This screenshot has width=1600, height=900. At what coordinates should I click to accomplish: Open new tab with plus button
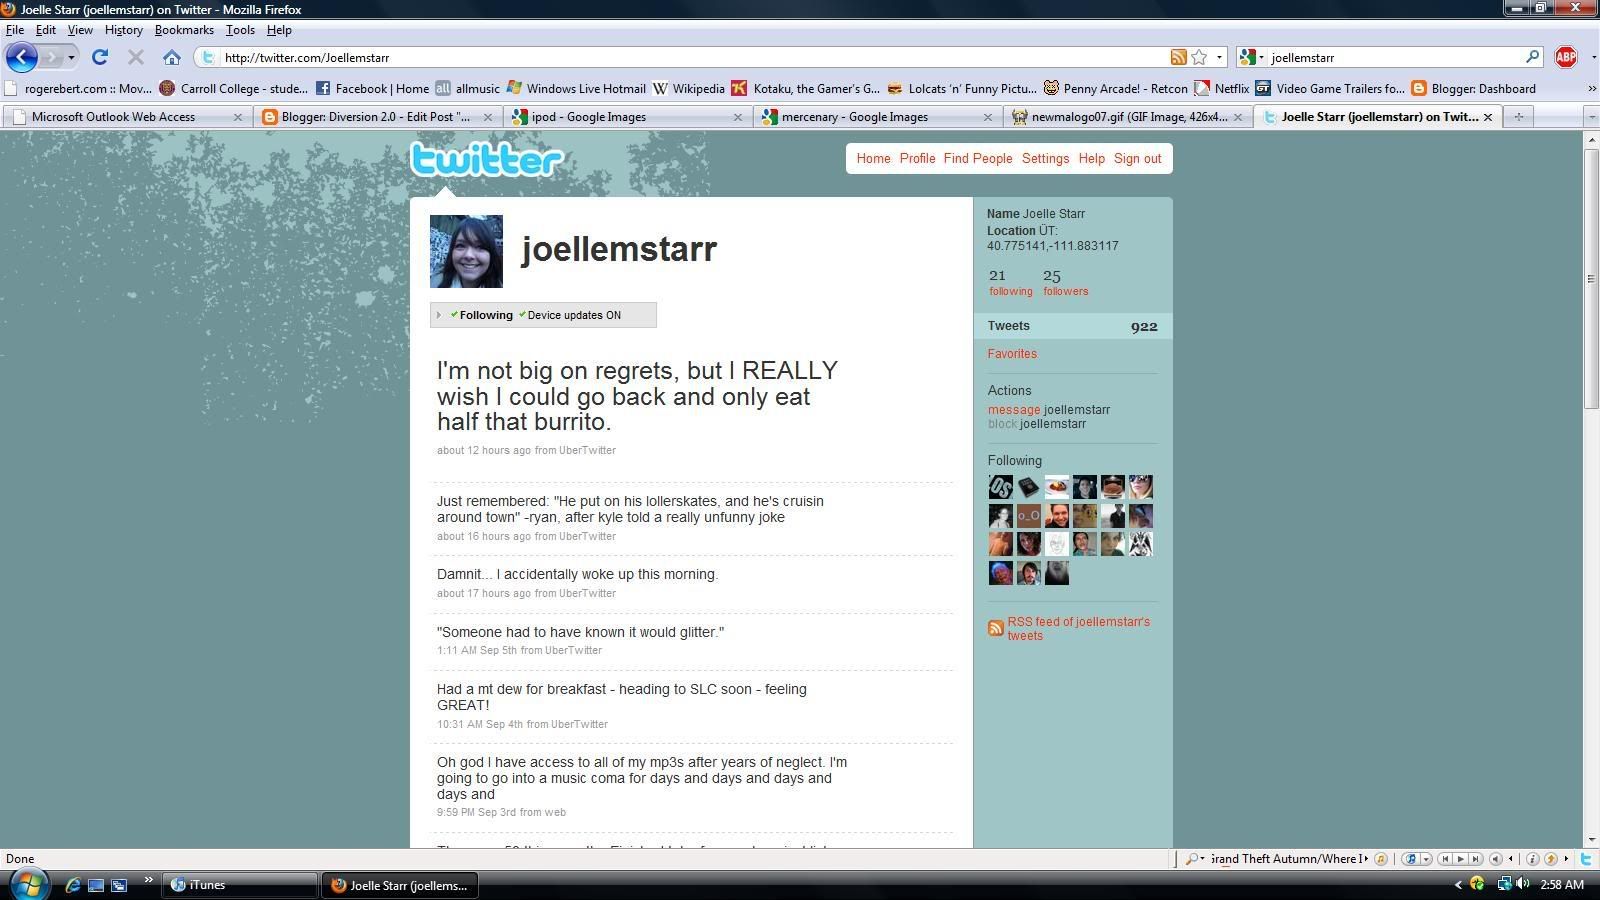click(1518, 117)
